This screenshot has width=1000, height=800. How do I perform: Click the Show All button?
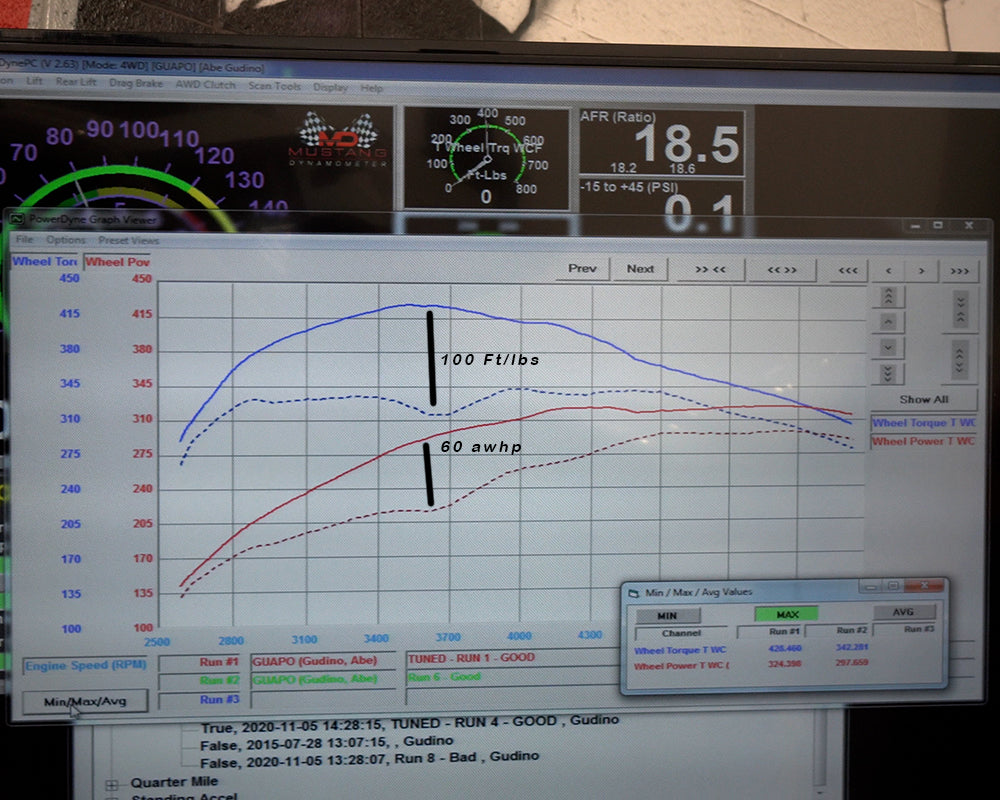[x=922, y=399]
